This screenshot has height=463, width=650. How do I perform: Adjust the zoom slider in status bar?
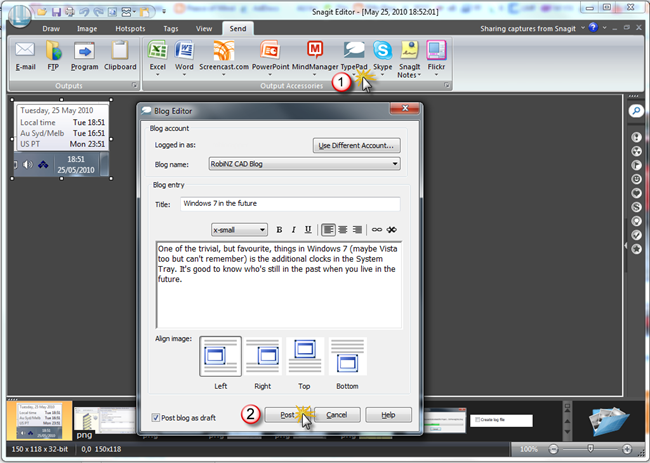coord(592,449)
